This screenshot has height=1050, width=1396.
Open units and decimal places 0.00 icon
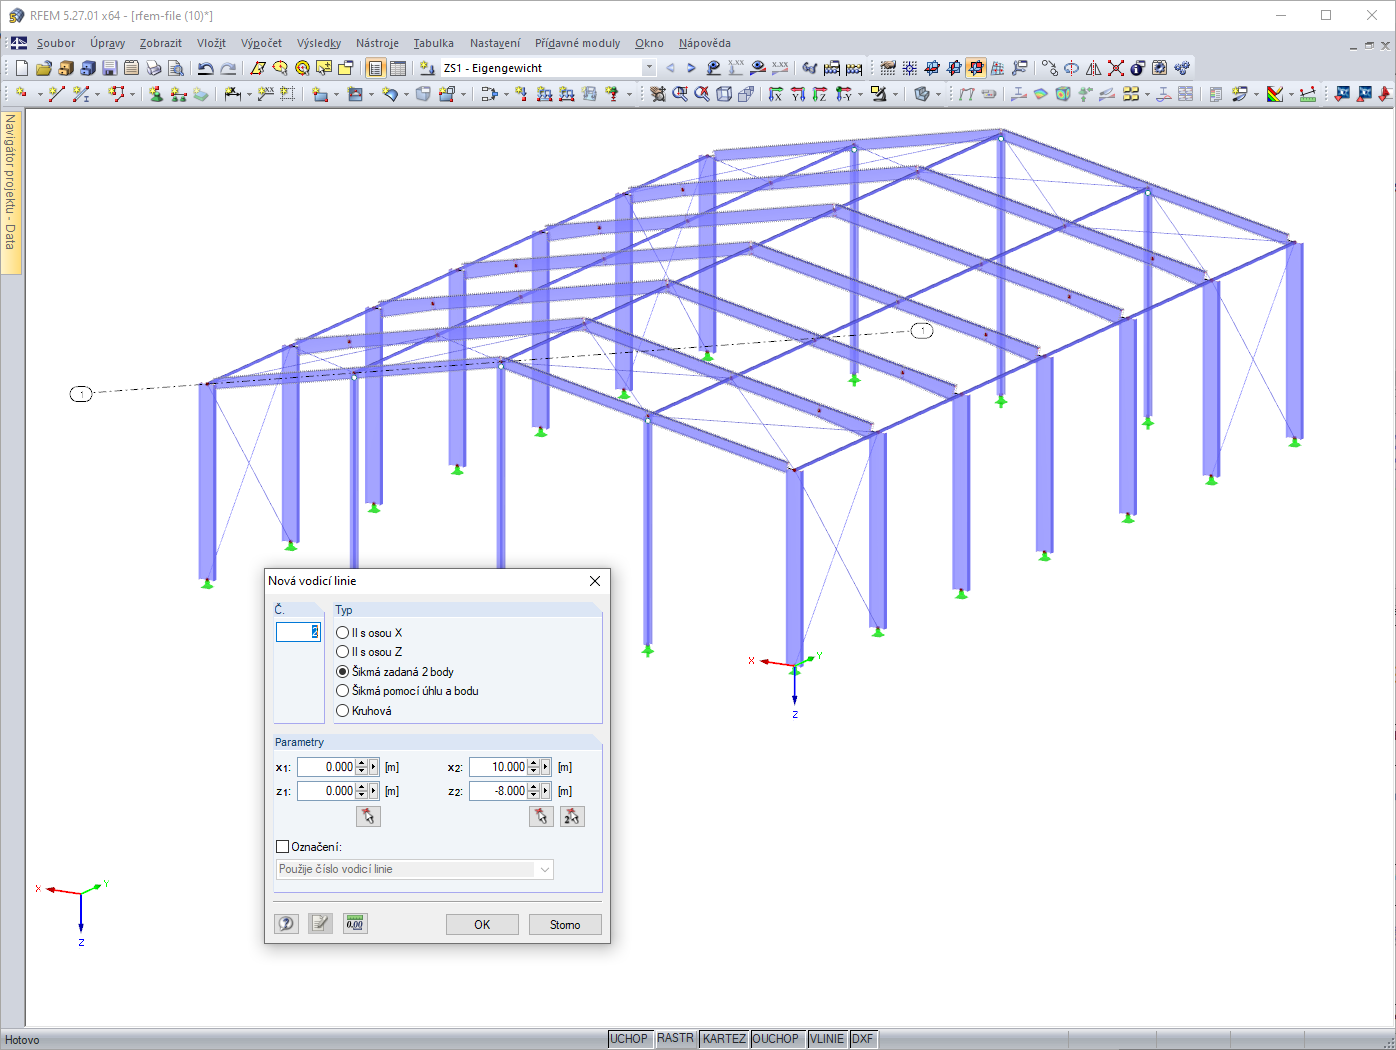[x=355, y=924]
